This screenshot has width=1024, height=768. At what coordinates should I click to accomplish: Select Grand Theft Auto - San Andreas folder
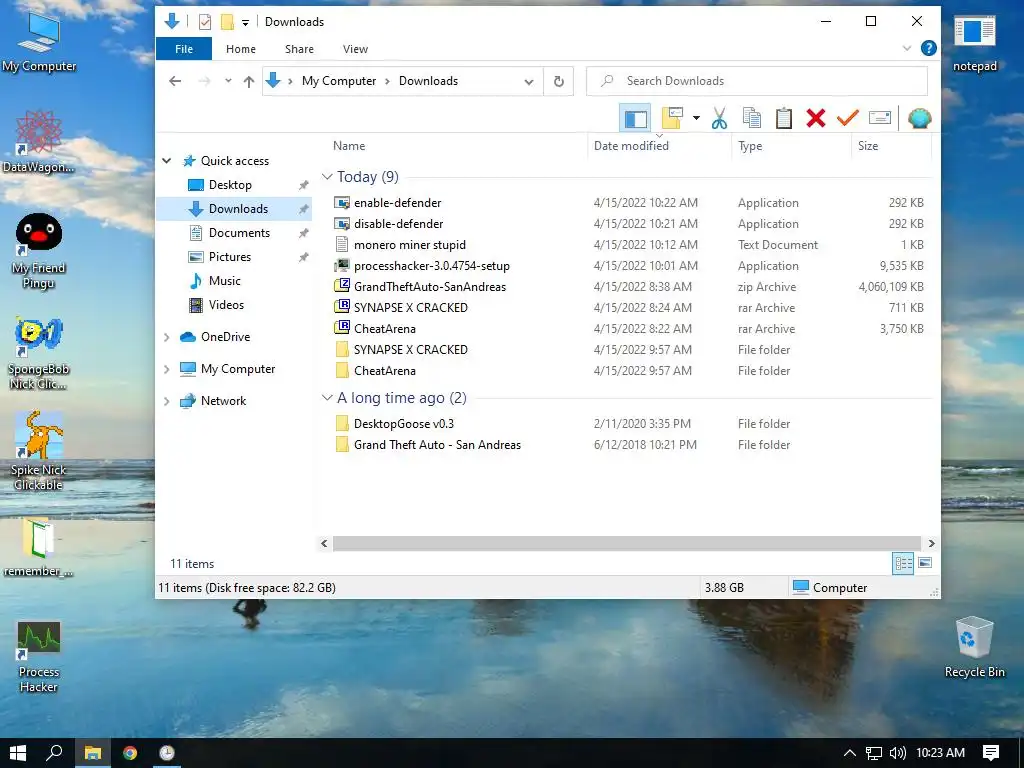click(x=438, y=445)
